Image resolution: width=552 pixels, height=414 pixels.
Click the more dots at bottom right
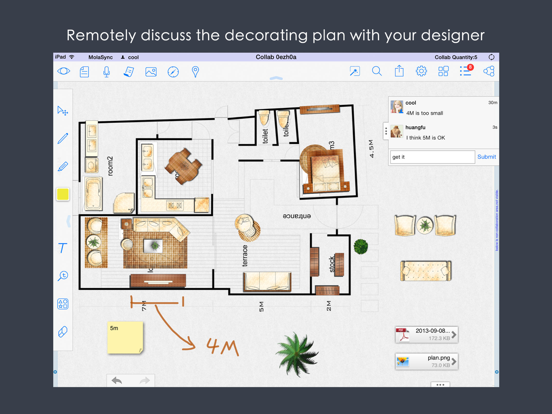click(x=440, y=384)
